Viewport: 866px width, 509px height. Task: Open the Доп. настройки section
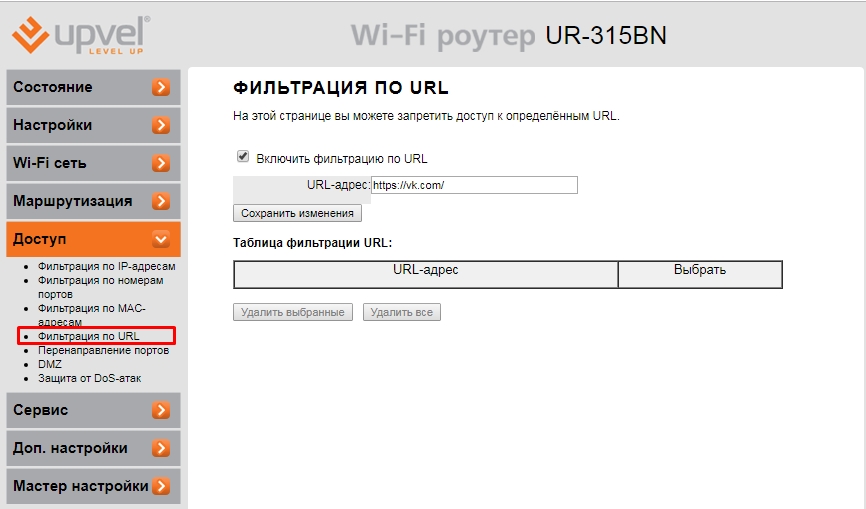(x=93, y=448)
